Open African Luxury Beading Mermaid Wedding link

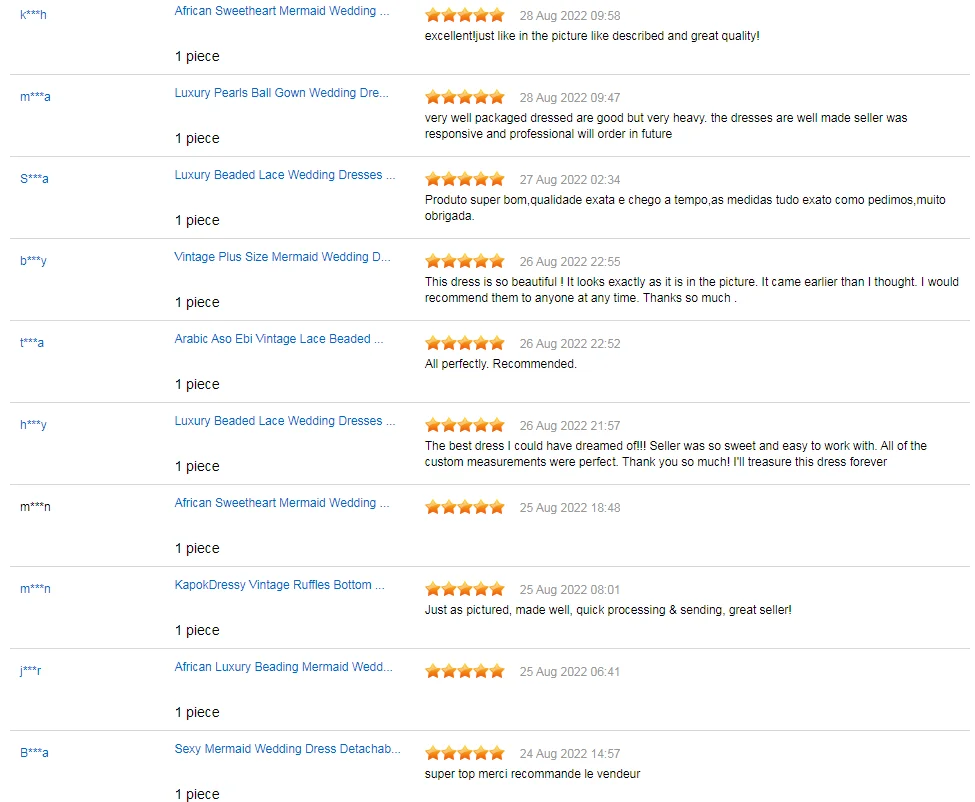point(284,667)
